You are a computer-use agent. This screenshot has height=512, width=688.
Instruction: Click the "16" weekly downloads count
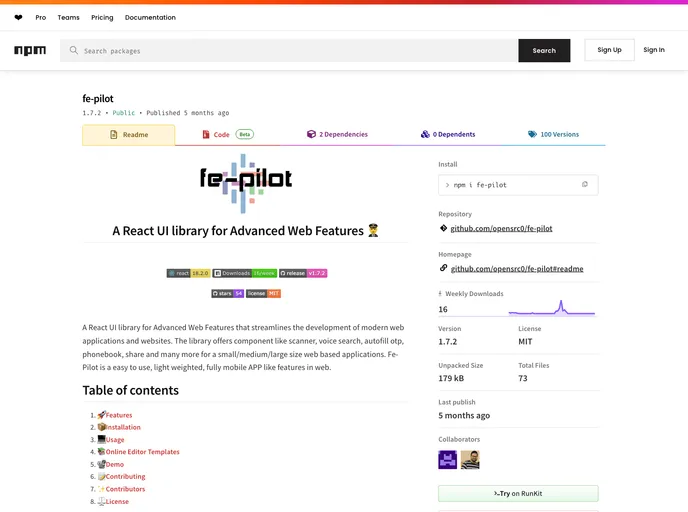(443, 309)
